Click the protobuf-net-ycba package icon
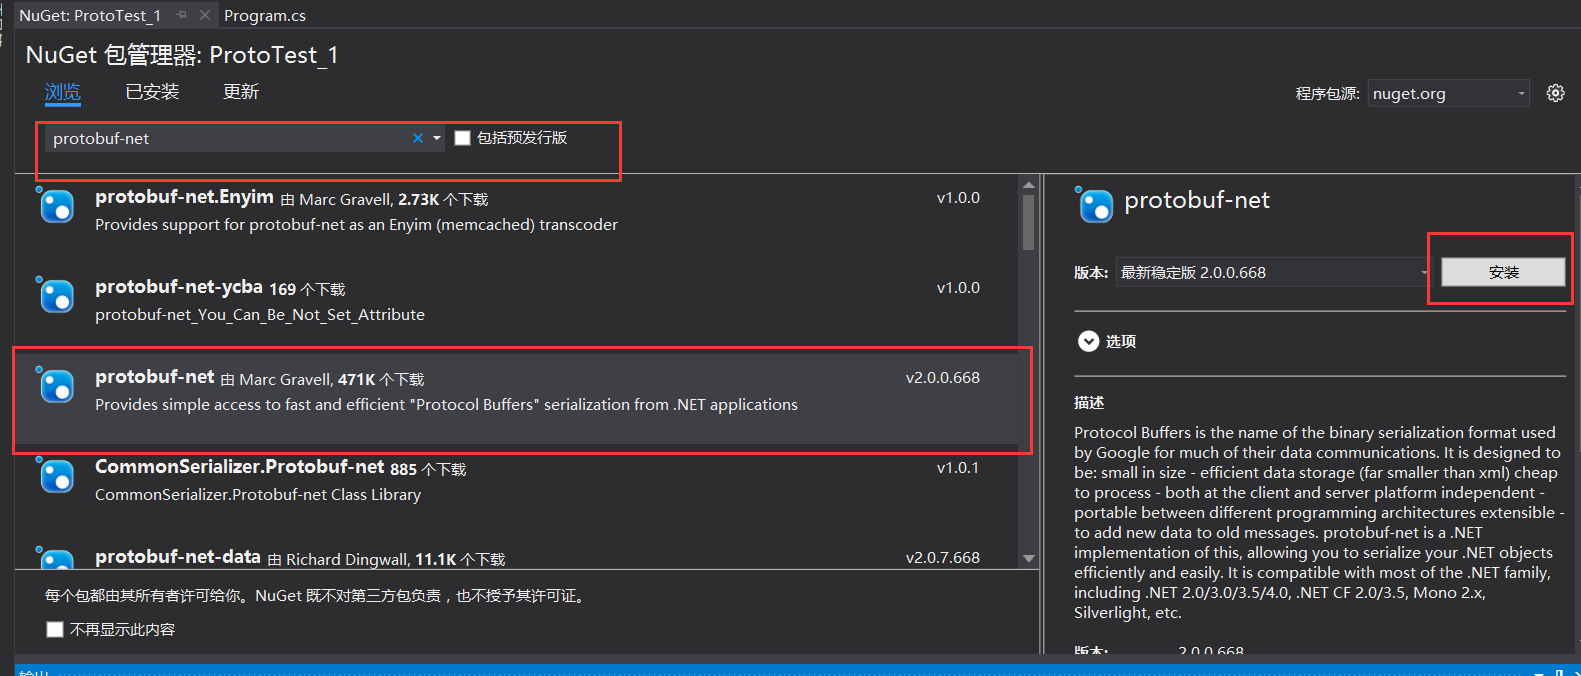The image size is (1581, 676). pos(57,297)
